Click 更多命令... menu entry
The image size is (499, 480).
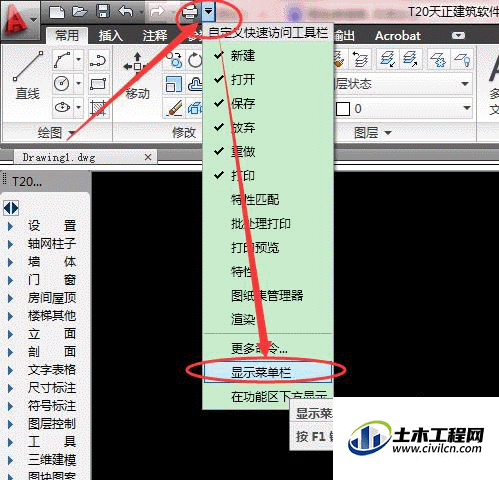[x=268, y=348]
